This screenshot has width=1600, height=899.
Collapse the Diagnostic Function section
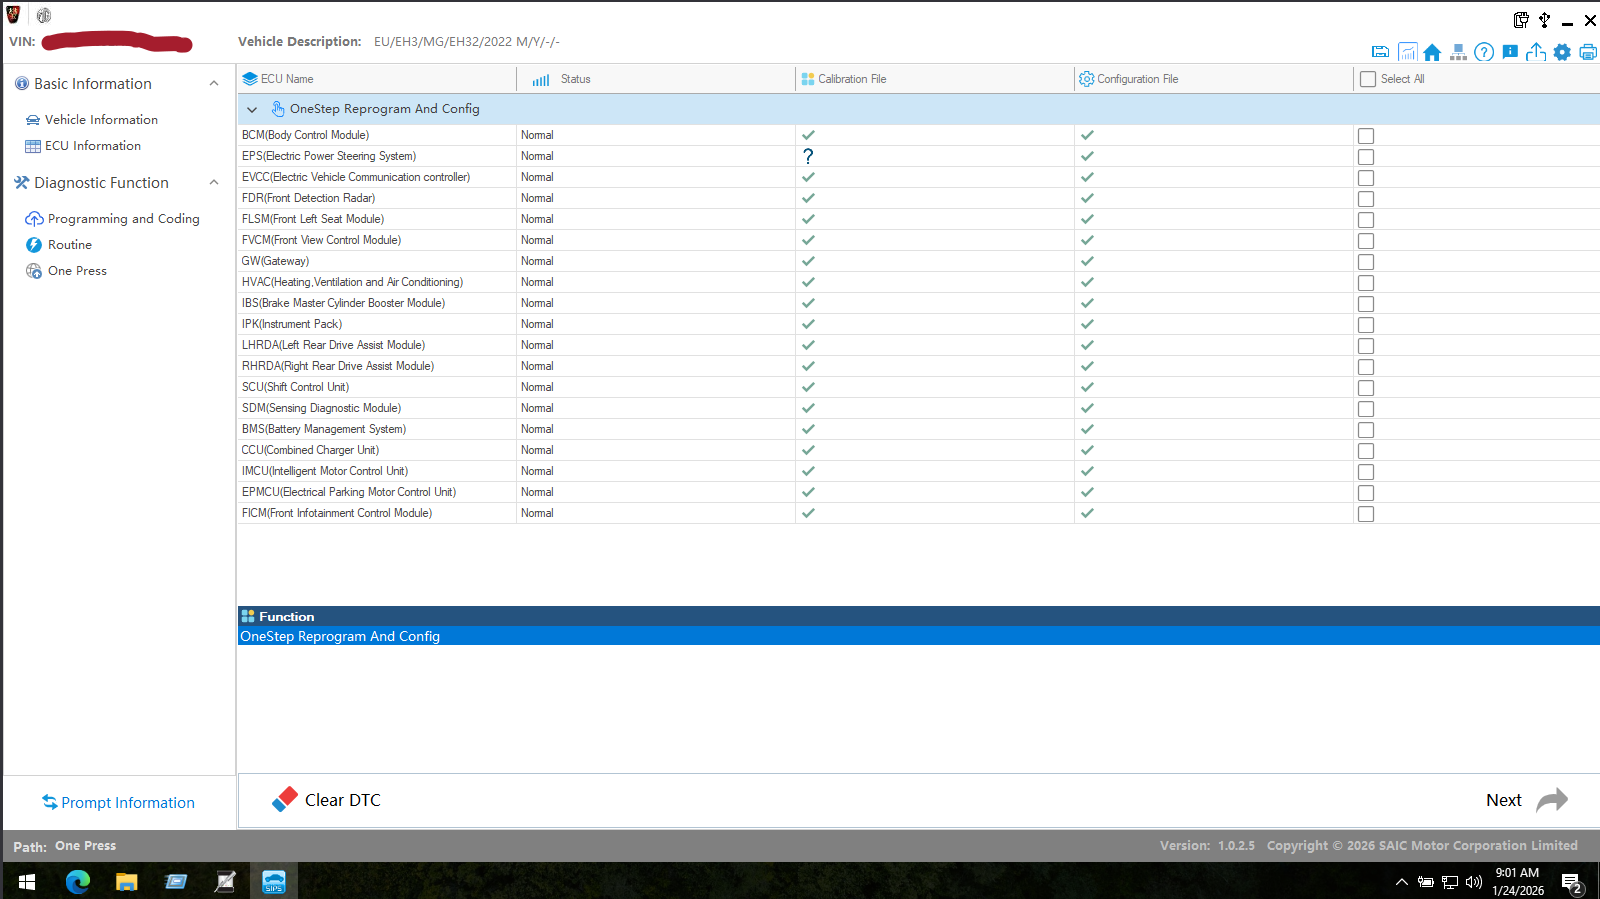[214, 183]
